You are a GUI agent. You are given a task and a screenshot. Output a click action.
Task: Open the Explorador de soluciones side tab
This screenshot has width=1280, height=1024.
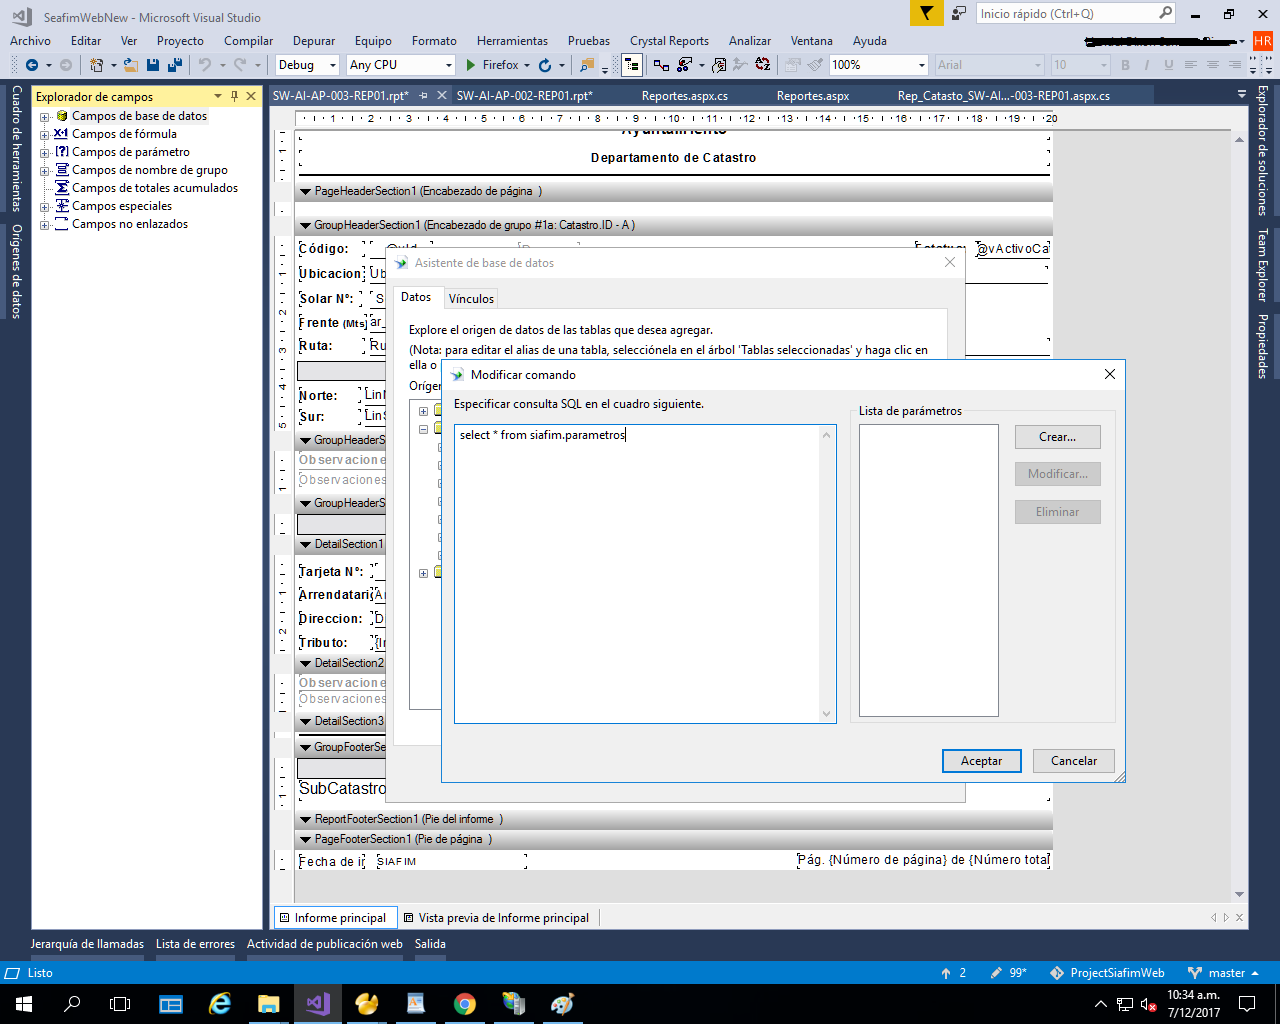pyautogui.click(x=1262, y=150)
